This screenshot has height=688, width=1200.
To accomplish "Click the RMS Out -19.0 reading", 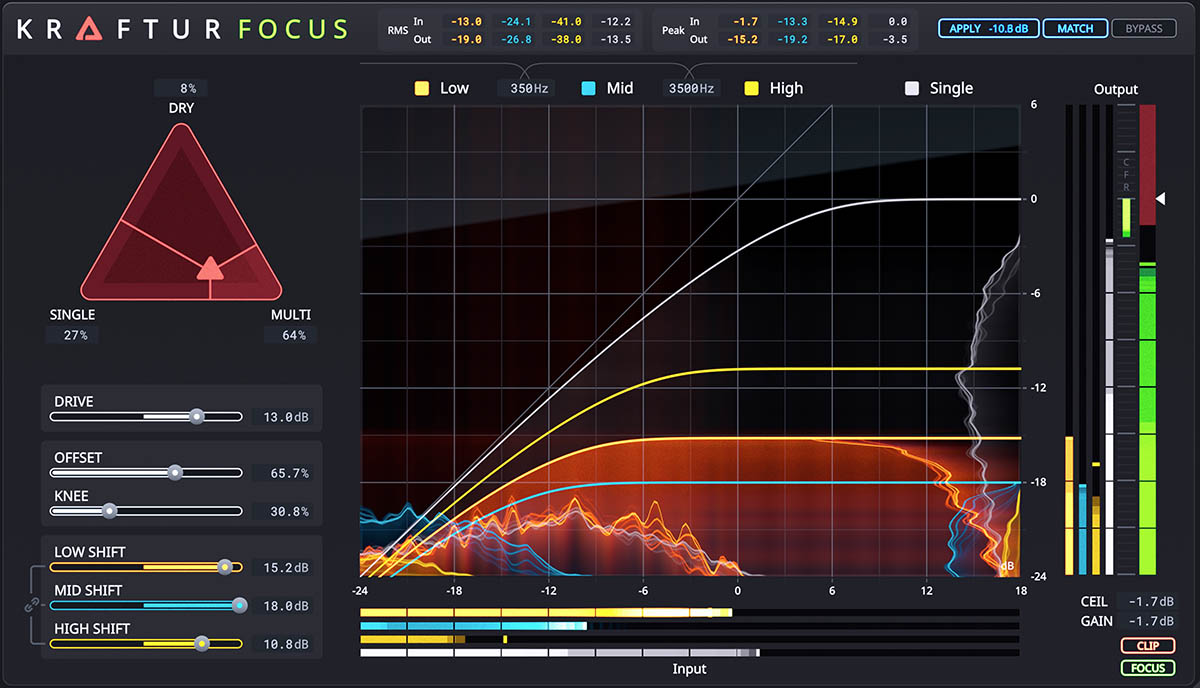I will click(465, 39).
